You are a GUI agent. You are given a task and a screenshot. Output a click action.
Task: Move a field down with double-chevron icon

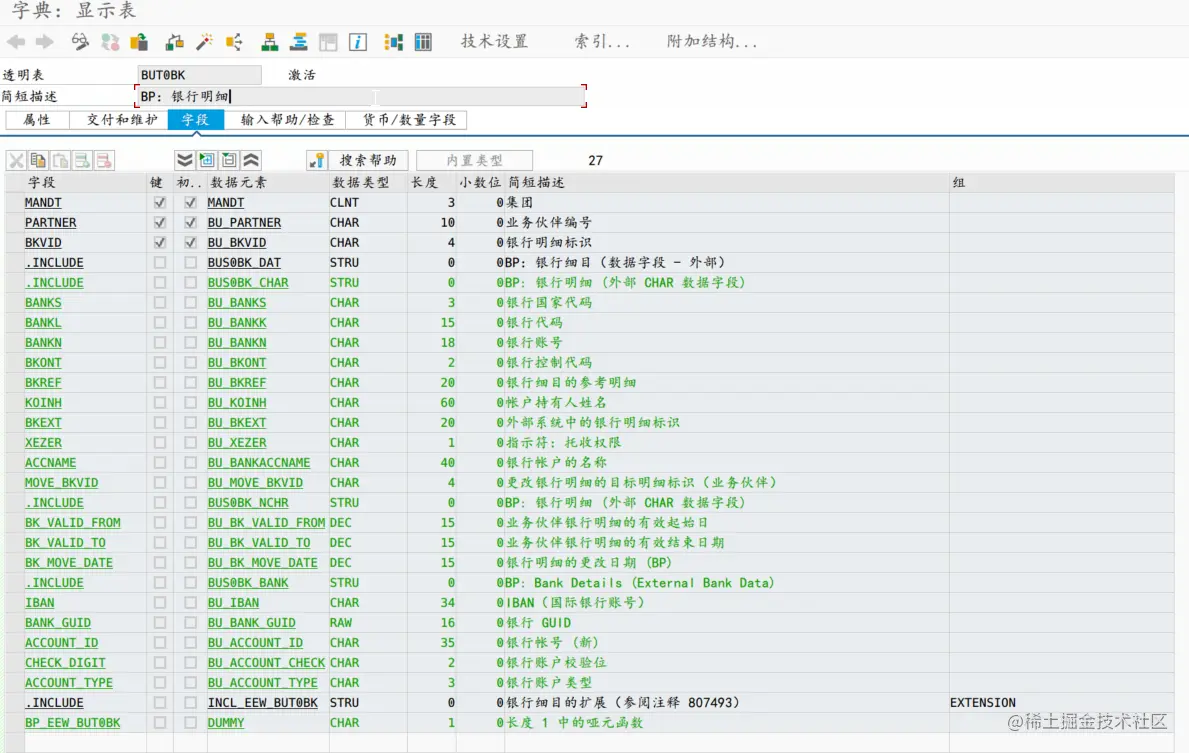[185, 160]
